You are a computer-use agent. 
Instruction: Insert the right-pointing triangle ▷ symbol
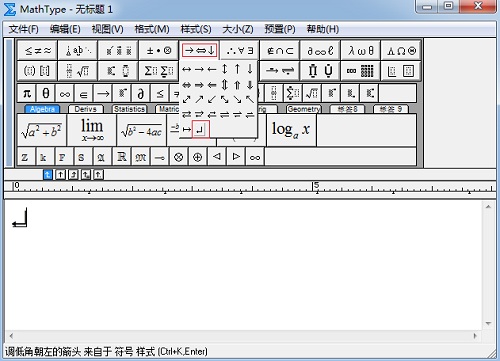(236, 157)
